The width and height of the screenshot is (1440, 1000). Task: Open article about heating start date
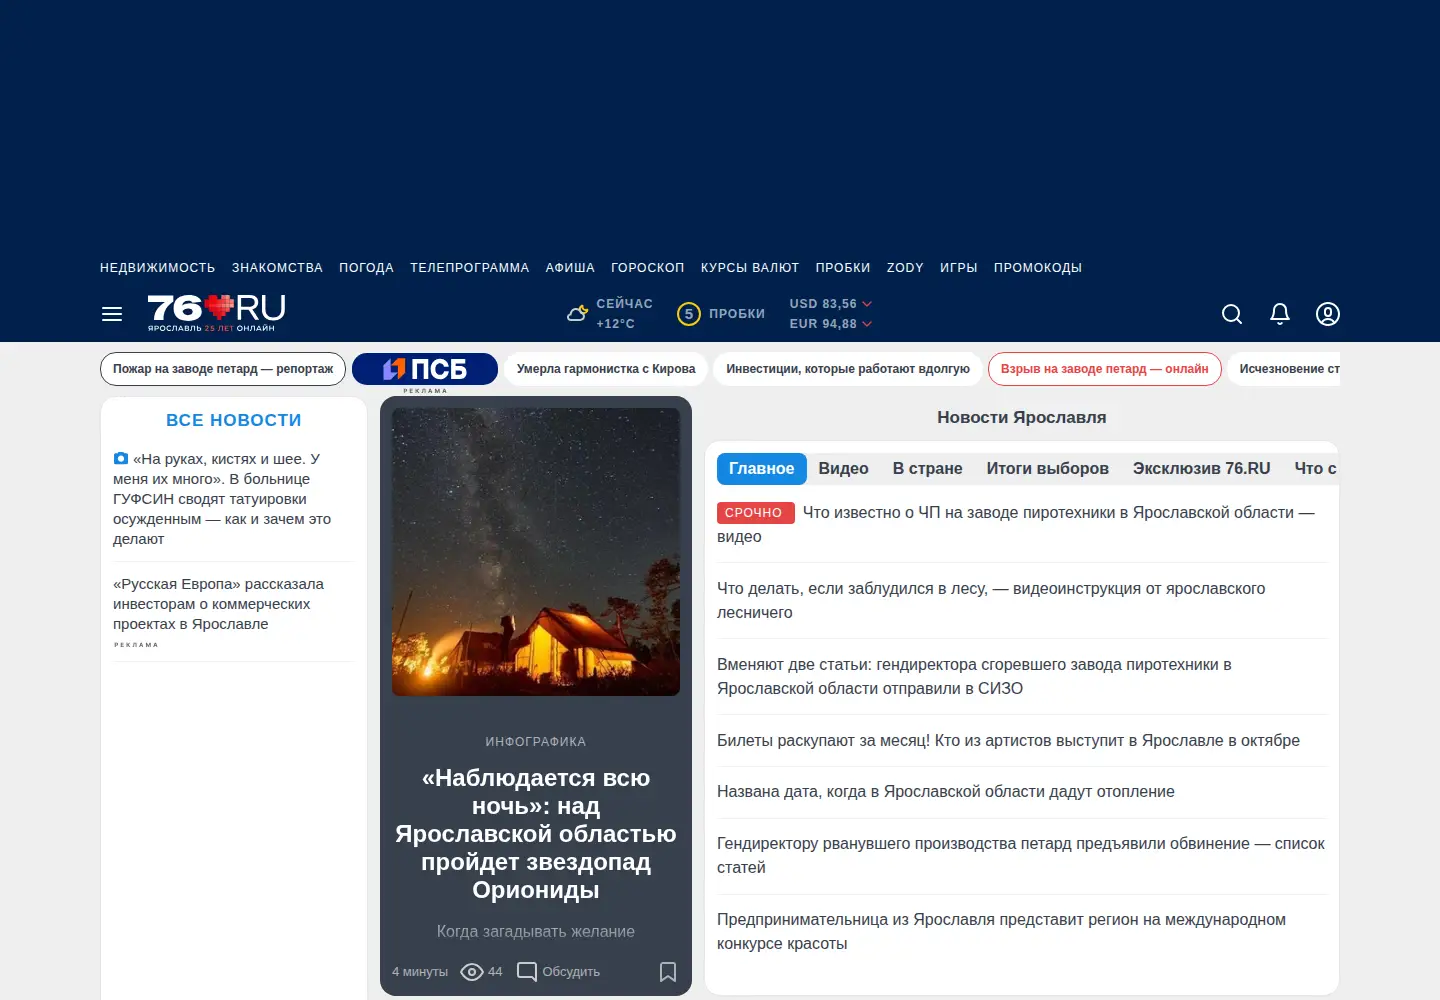click(946, 792)
